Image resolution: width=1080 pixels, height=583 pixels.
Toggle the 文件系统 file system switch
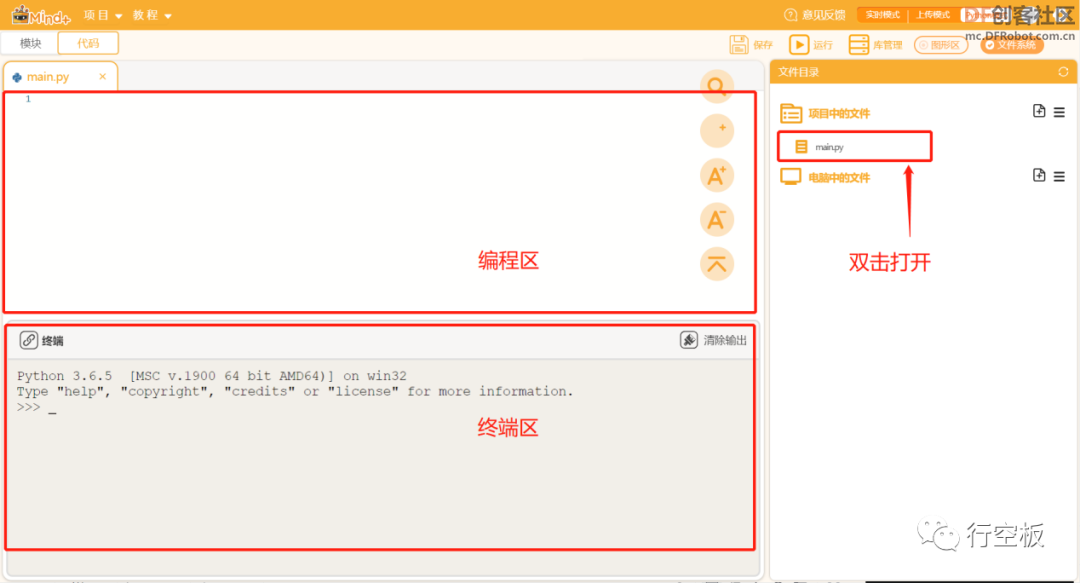(1012, 45)
